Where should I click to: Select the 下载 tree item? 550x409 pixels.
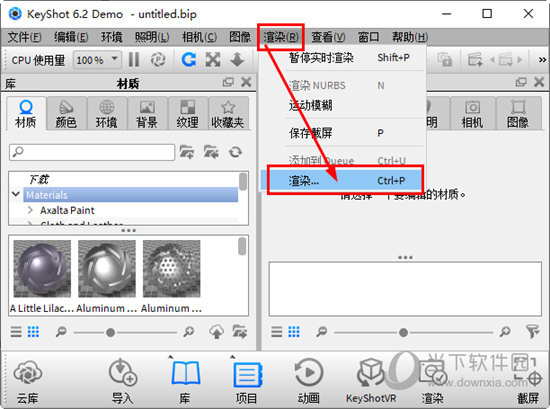39,179
